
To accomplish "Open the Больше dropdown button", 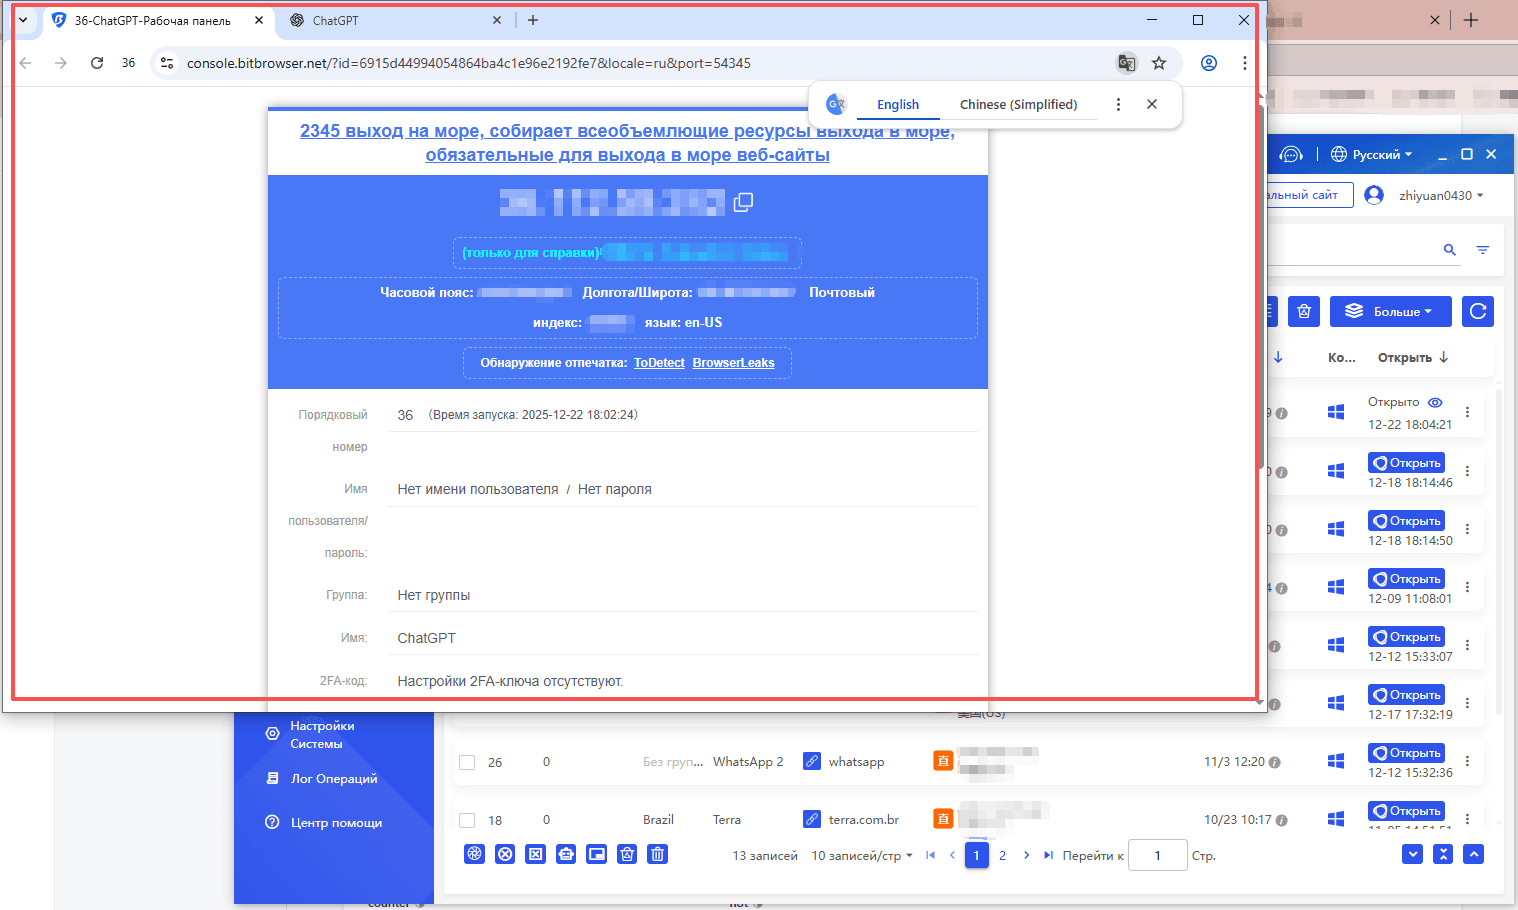I will pyautogui.click(x=1389, y=311).
